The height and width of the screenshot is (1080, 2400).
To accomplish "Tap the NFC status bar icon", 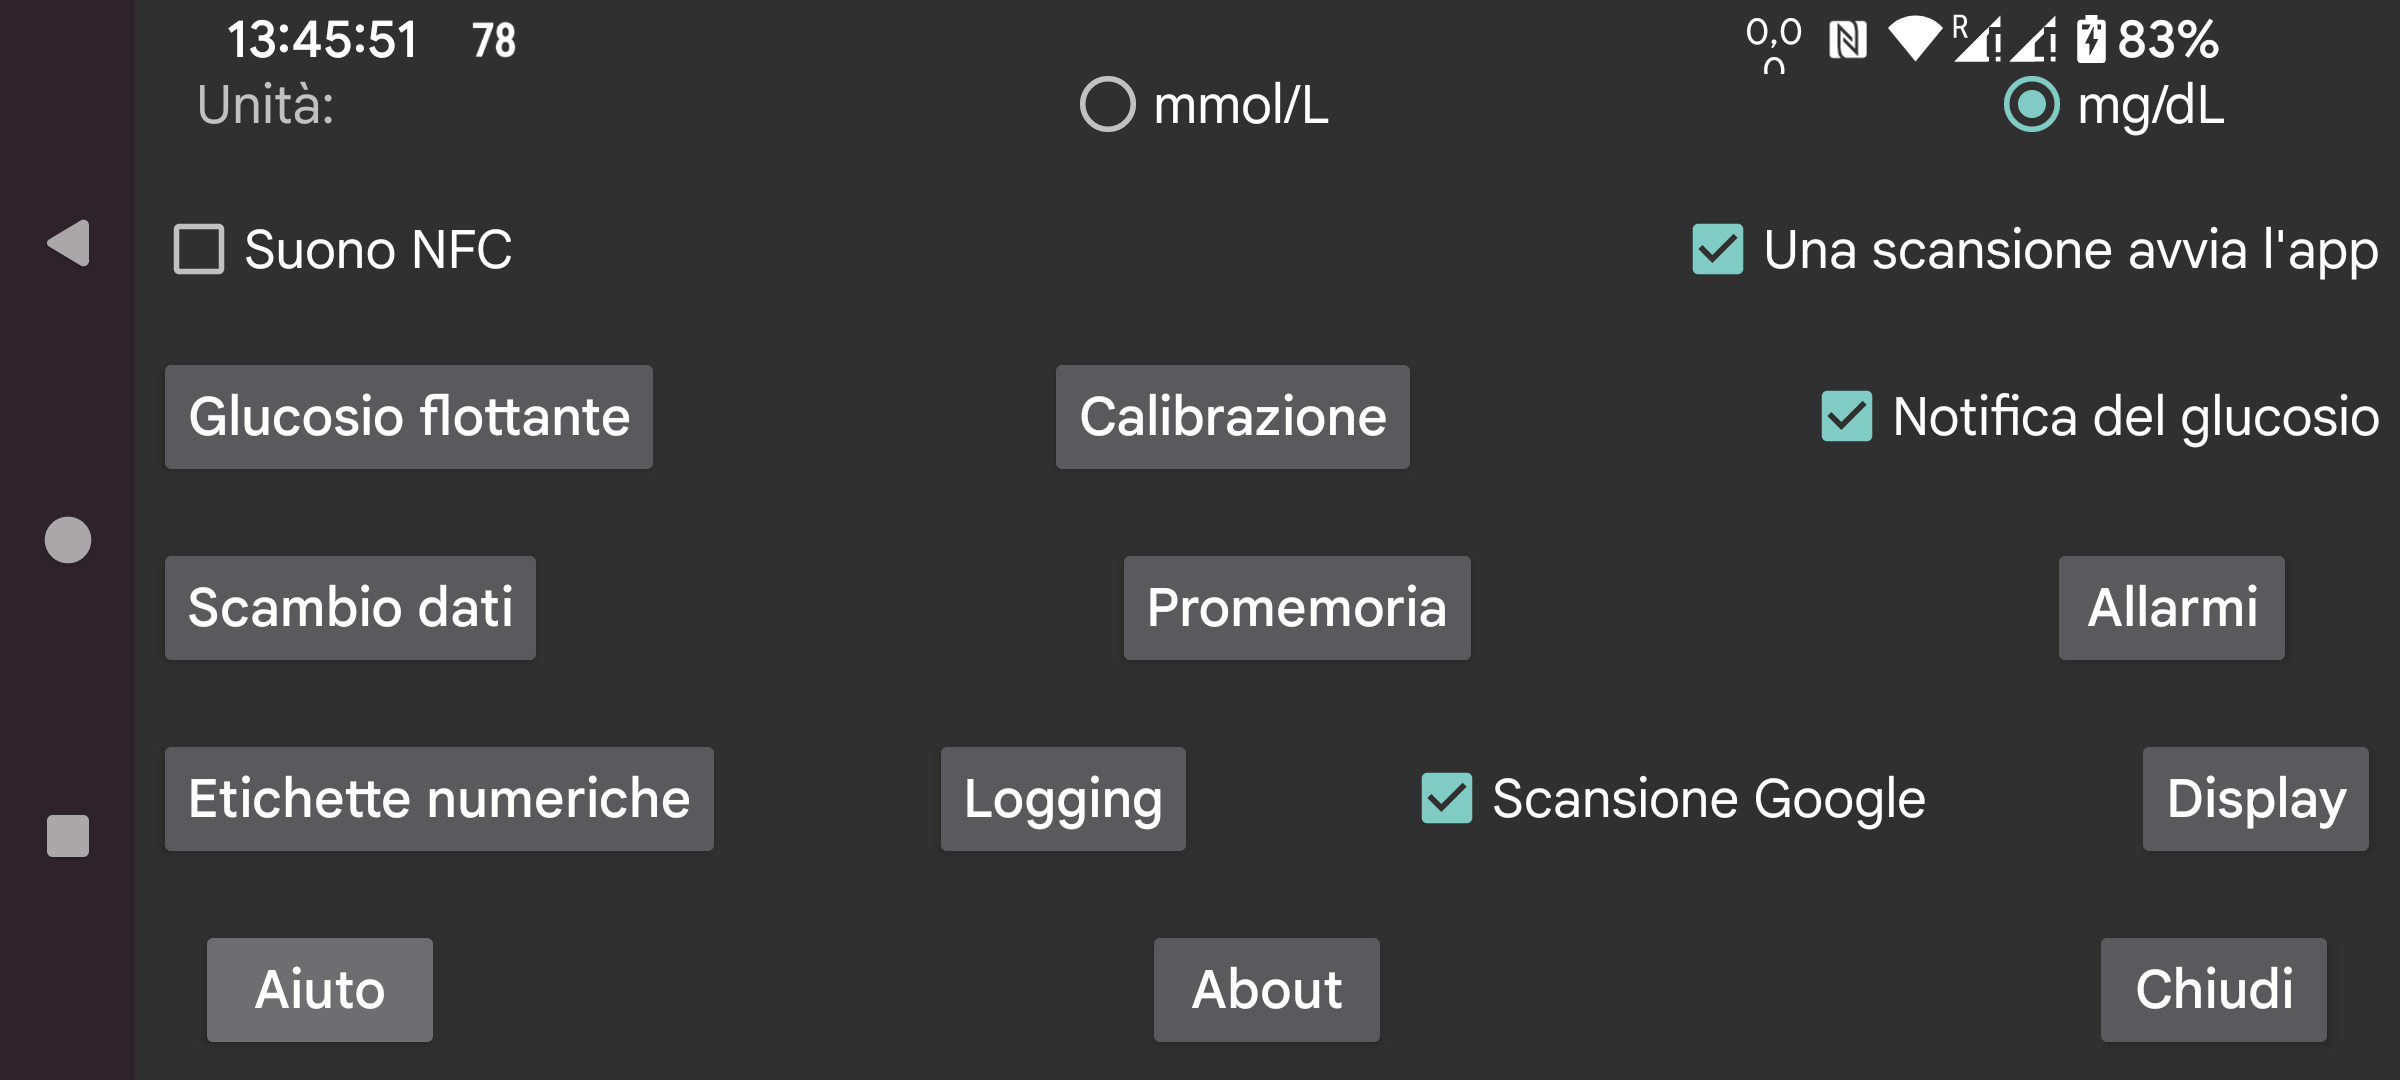I will click(x=1847, y=41).
